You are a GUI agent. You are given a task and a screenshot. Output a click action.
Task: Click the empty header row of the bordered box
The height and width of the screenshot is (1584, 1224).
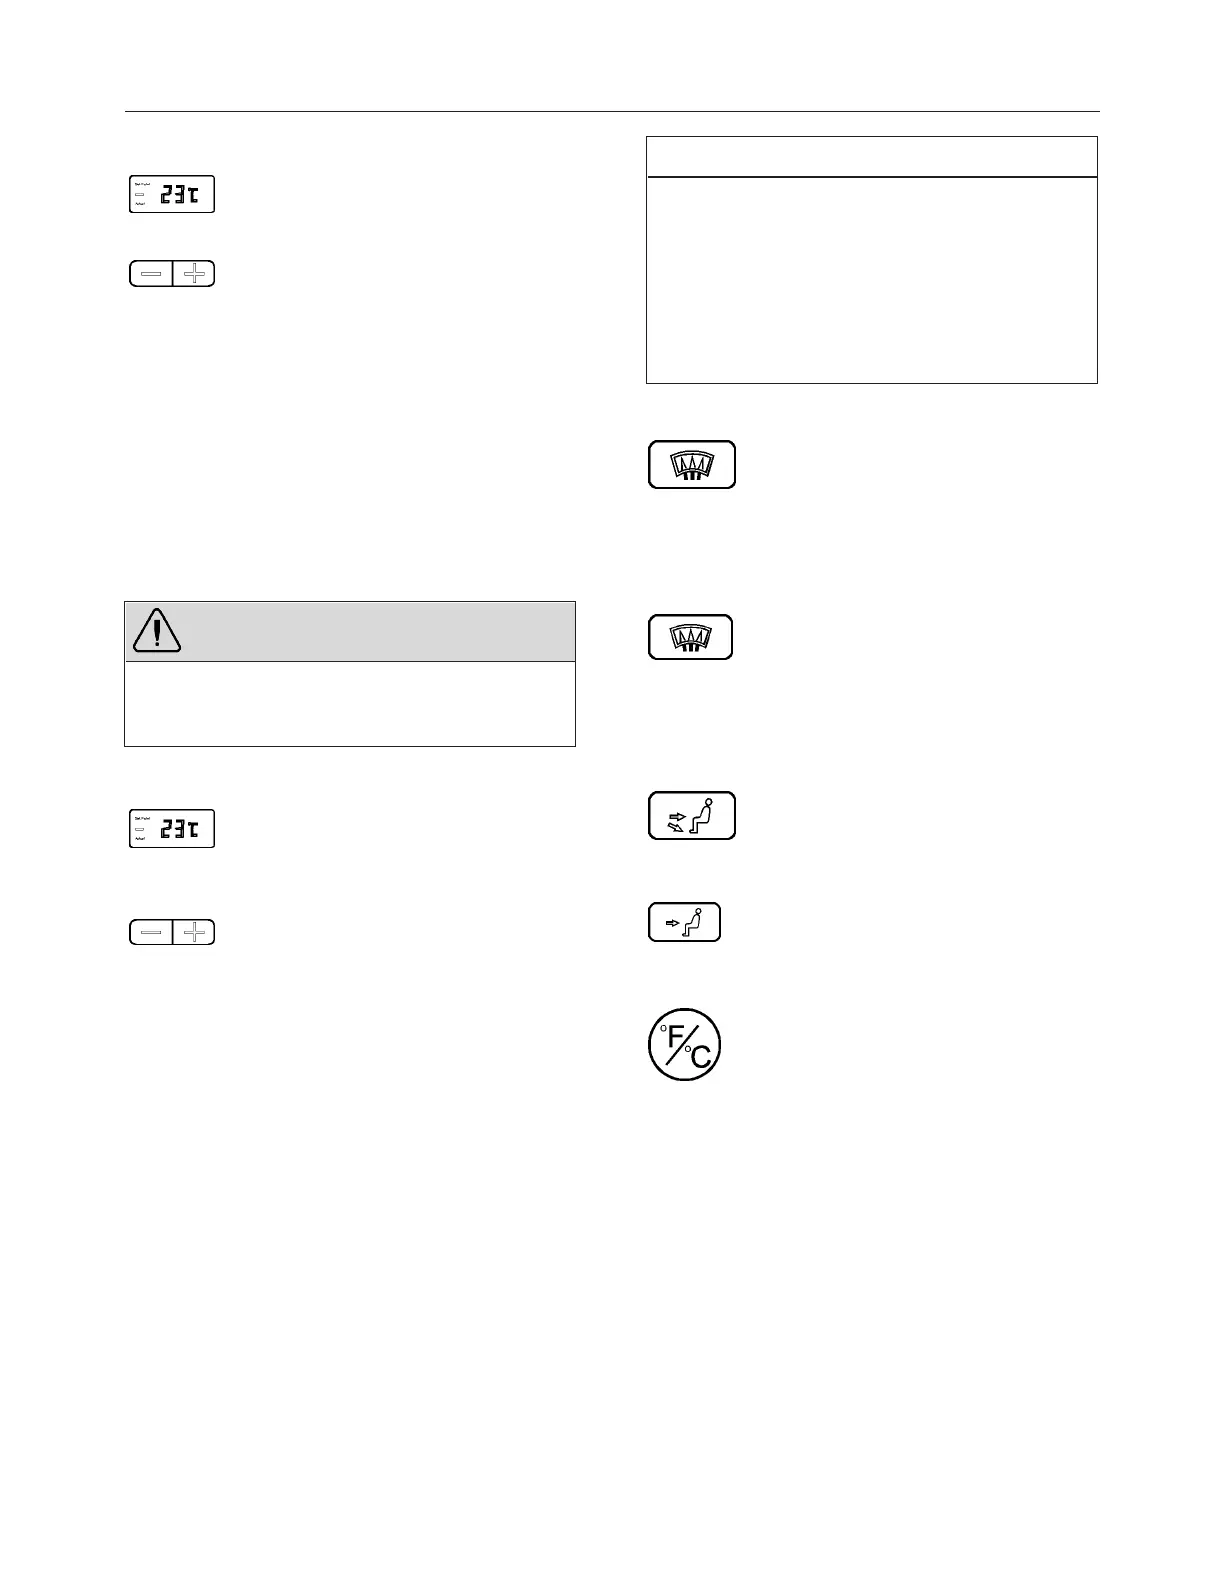(872, 157)
